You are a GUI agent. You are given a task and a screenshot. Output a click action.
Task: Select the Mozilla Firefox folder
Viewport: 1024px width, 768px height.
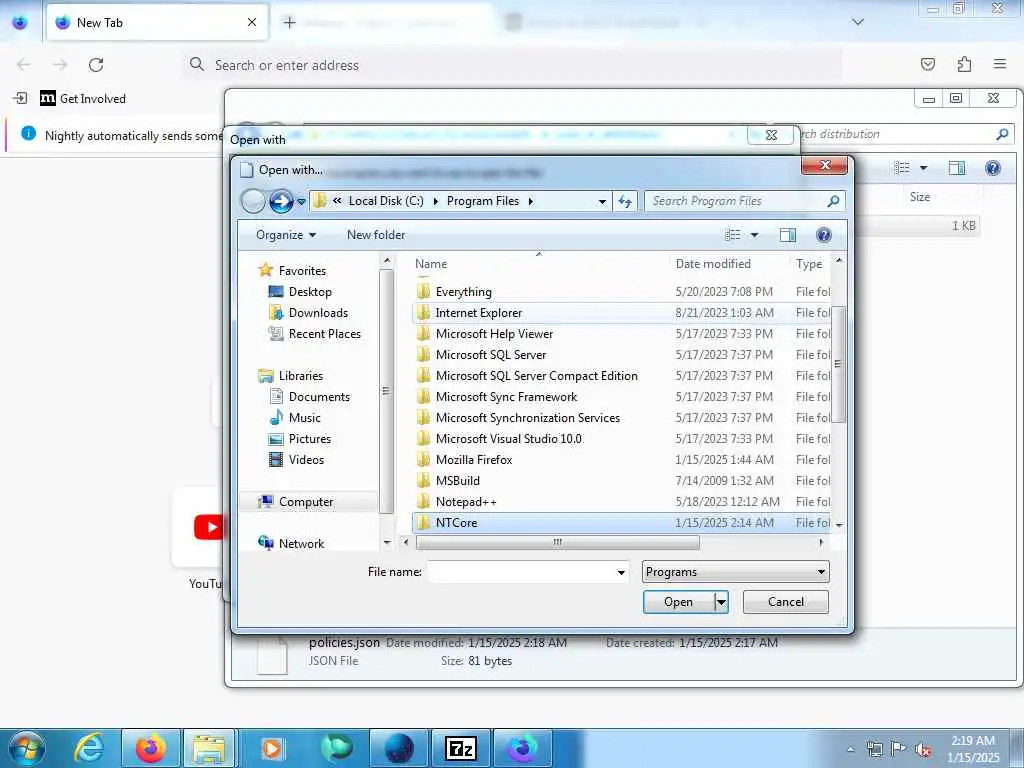pos(473,460)
